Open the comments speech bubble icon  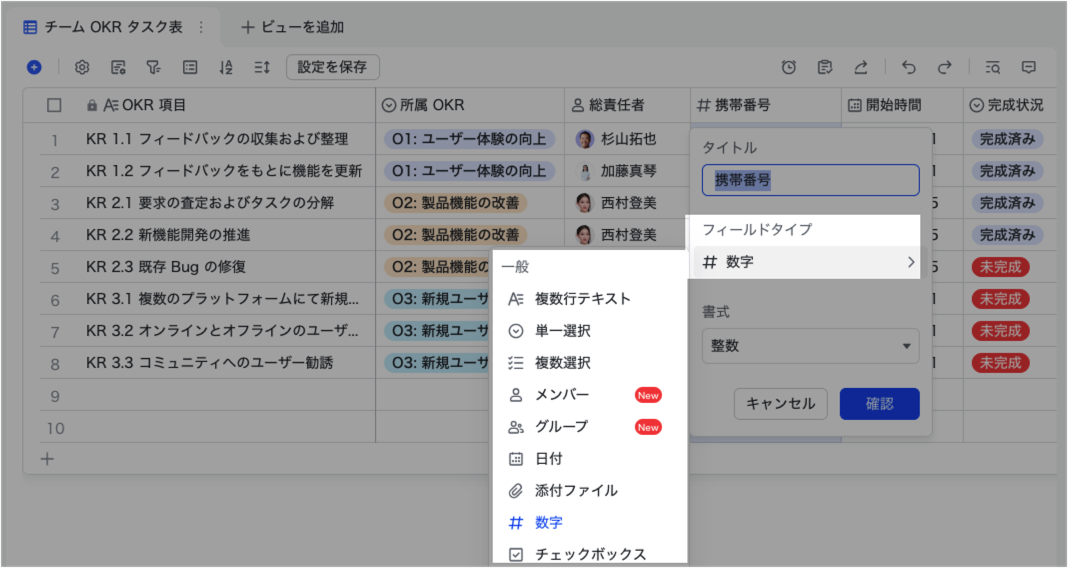(x=1028, y=67)
